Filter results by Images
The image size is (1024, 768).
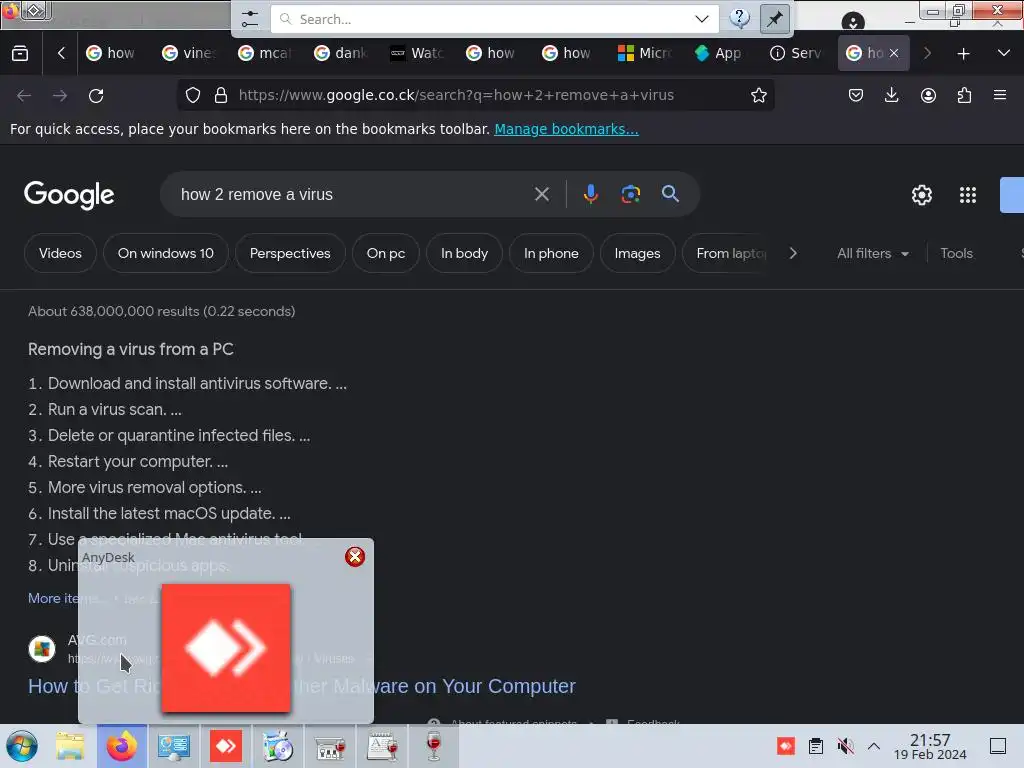(637, 253)
